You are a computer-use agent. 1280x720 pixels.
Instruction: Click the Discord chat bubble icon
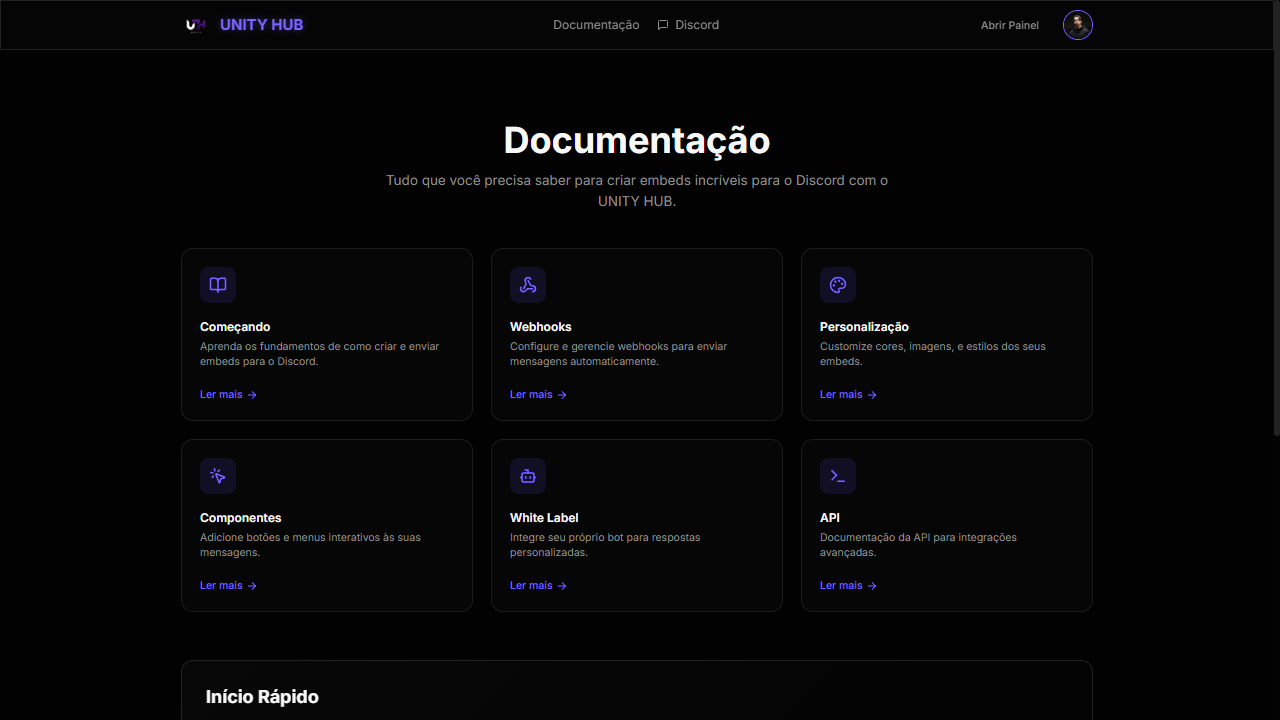point(663,25)
